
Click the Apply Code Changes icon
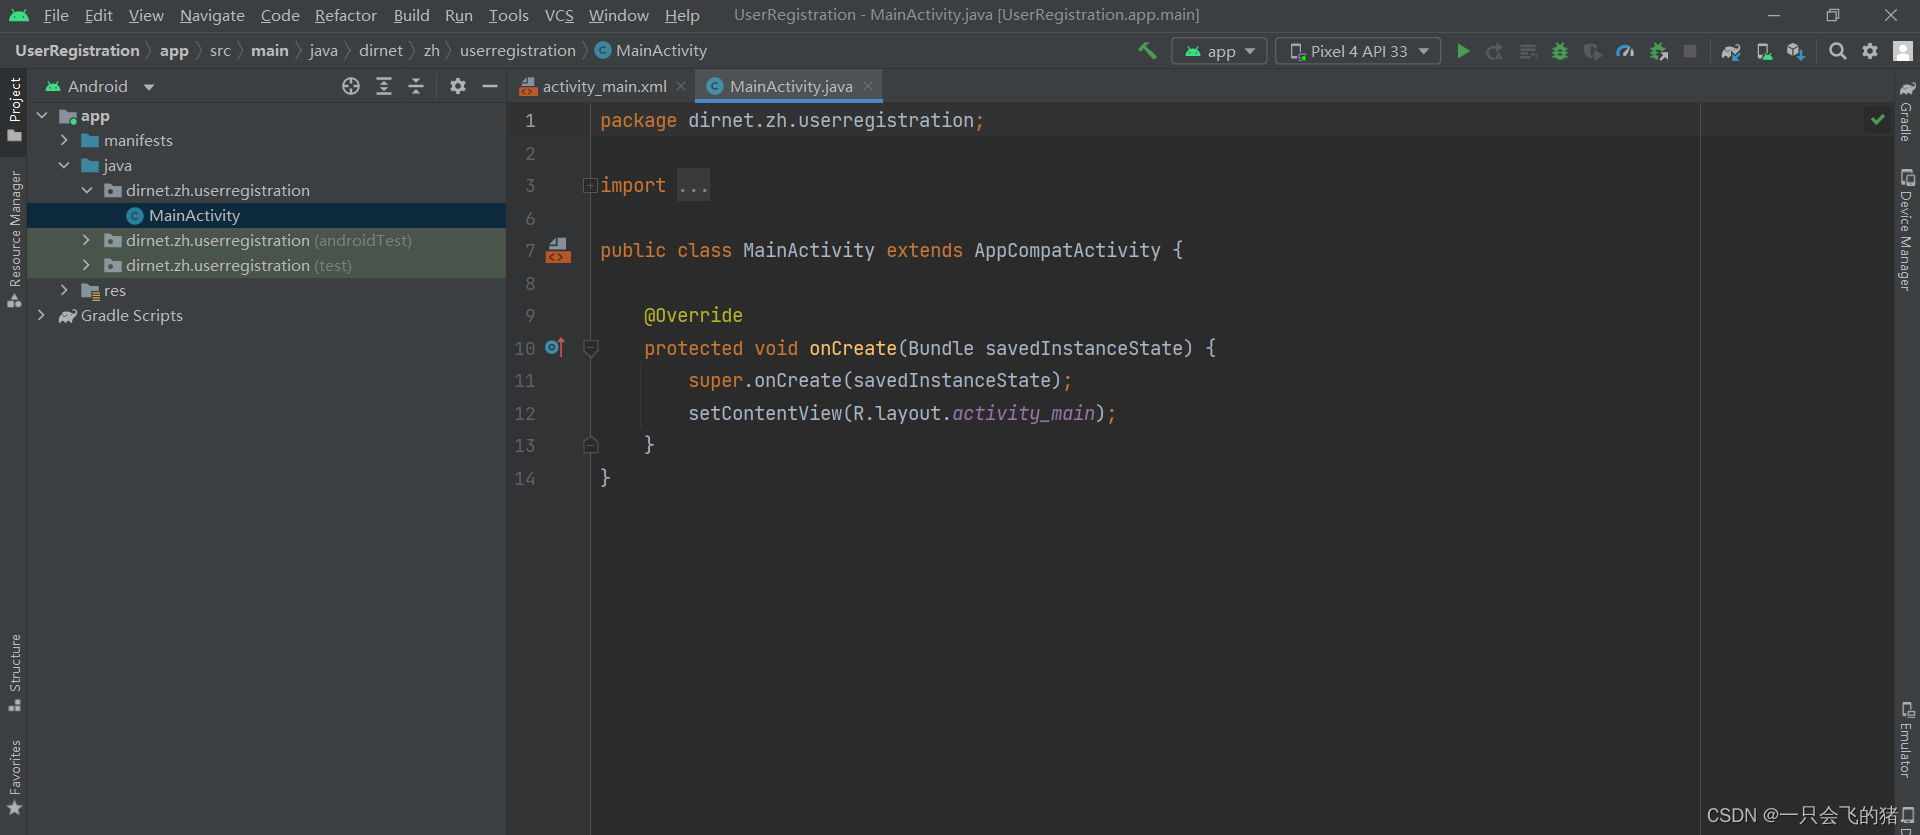click(x=1528, y=51)
